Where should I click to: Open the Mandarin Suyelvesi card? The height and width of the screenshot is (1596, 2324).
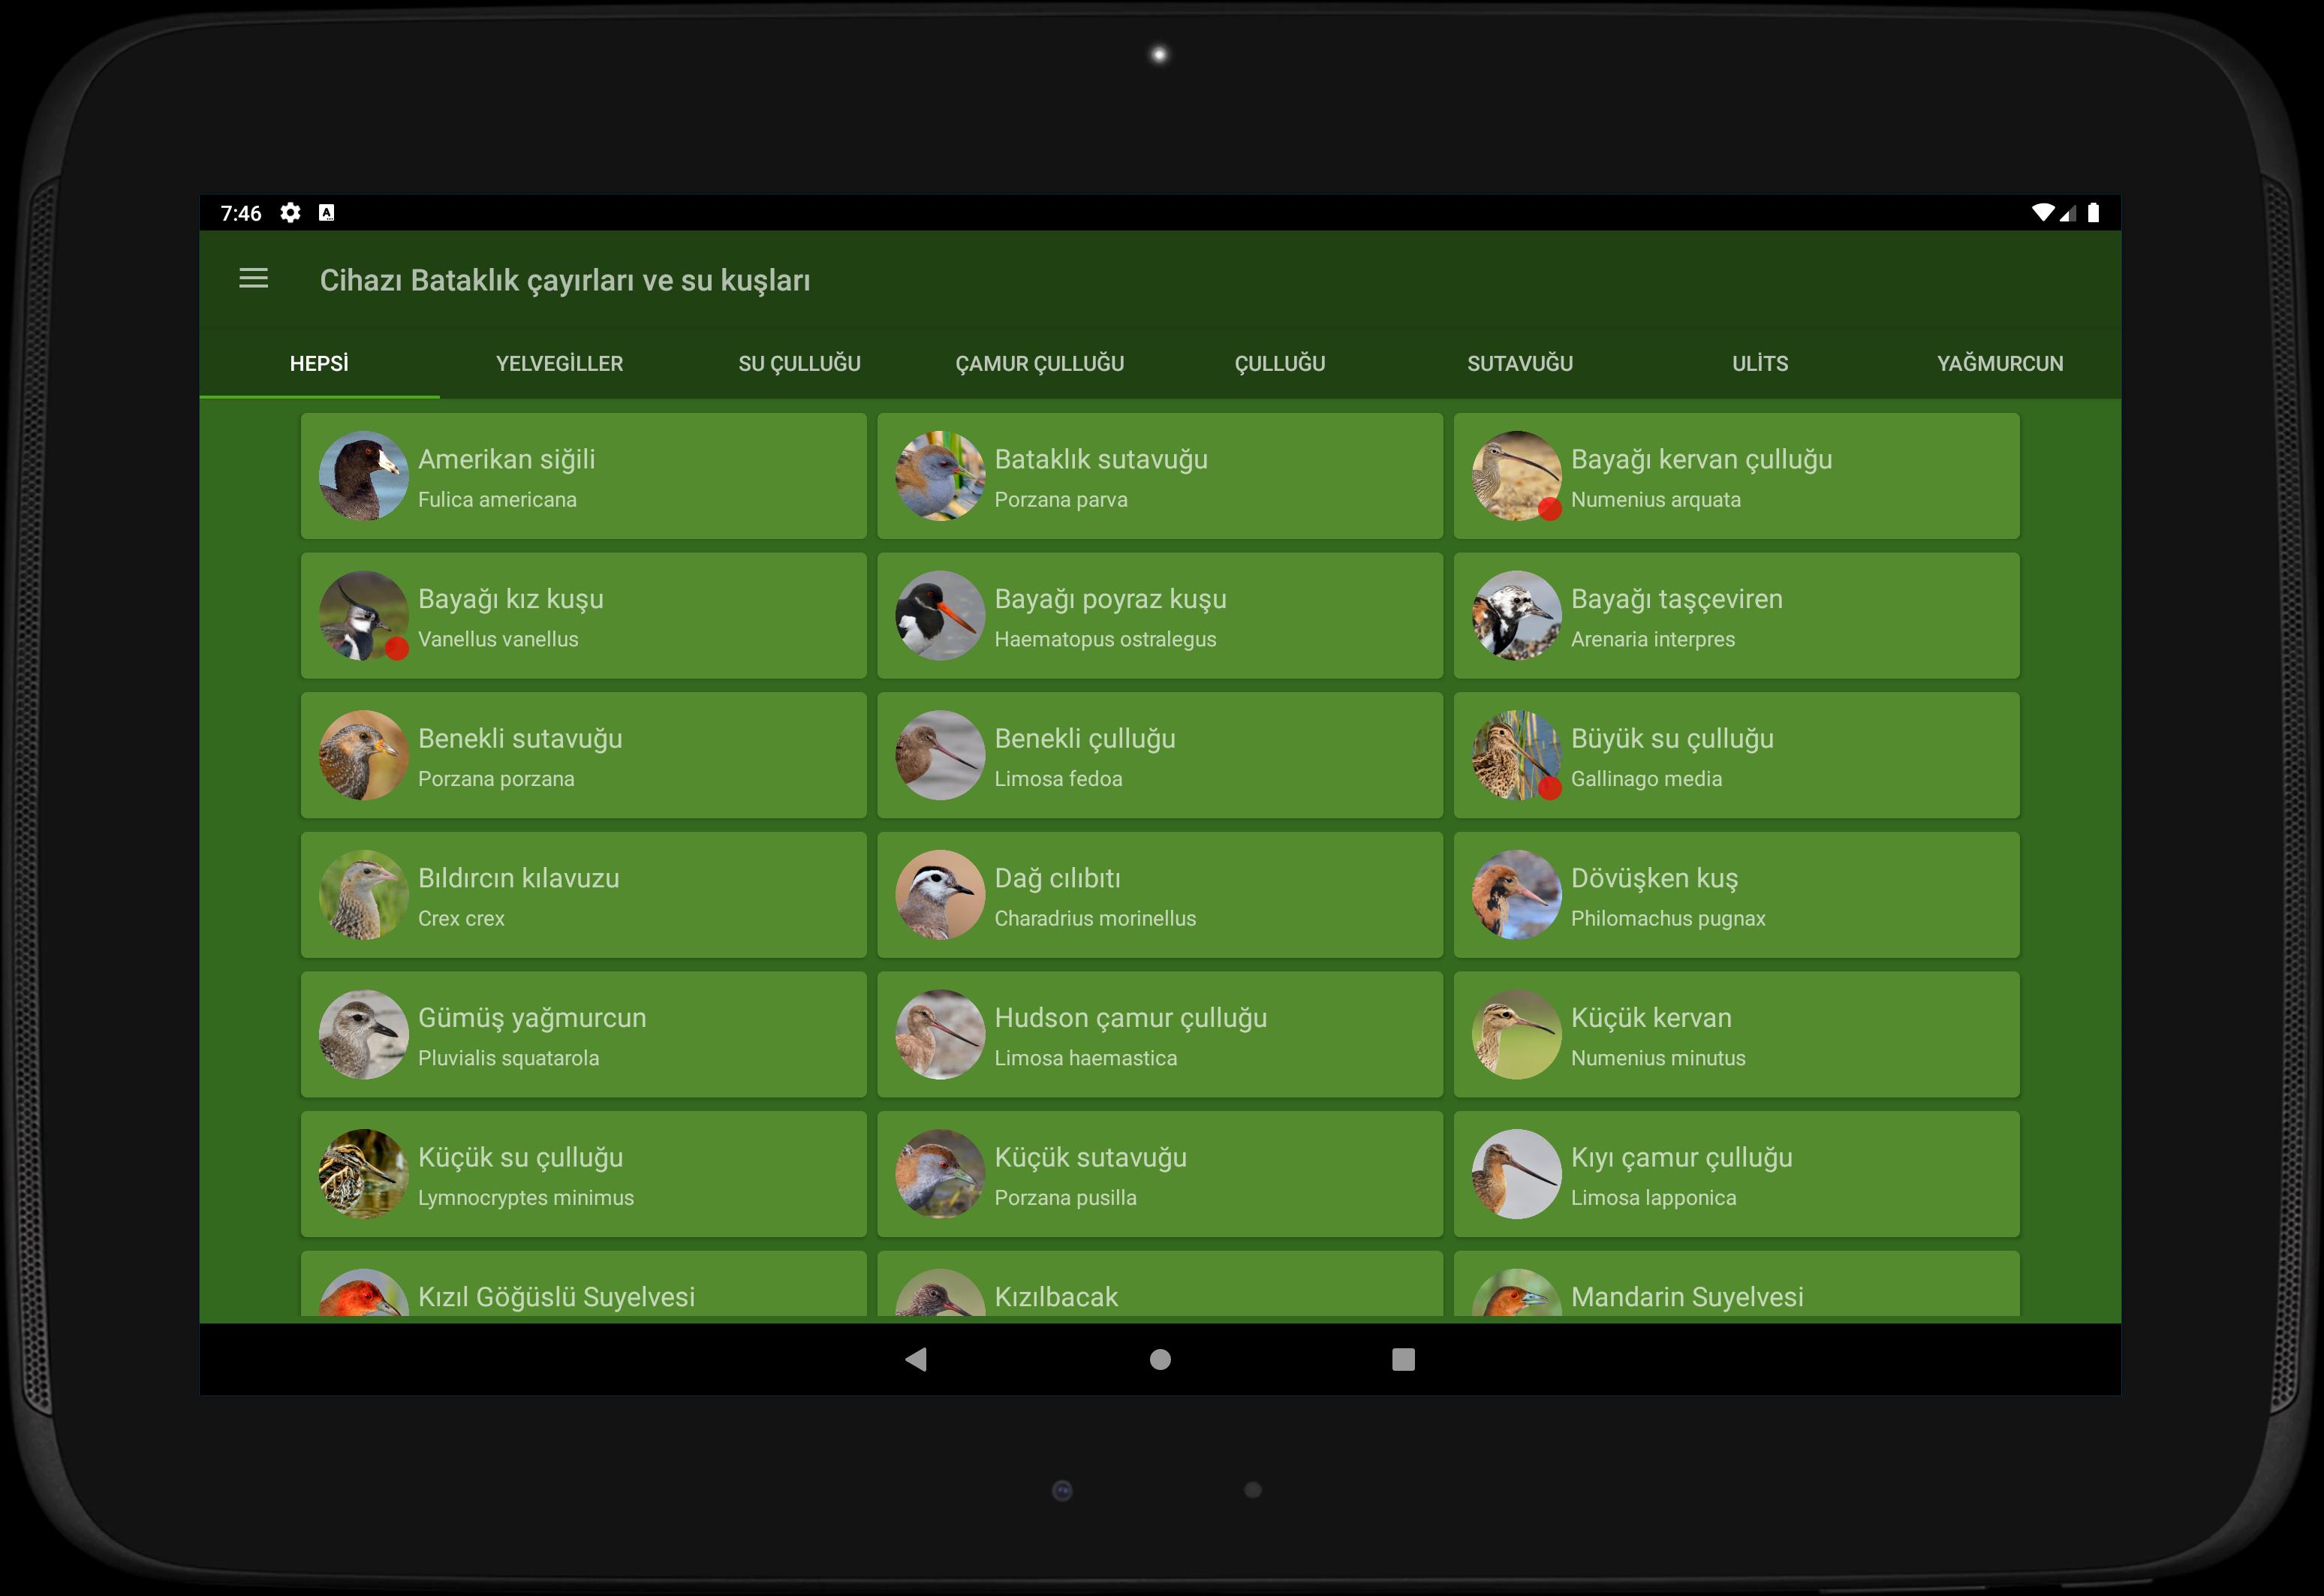point(1737,1284)
